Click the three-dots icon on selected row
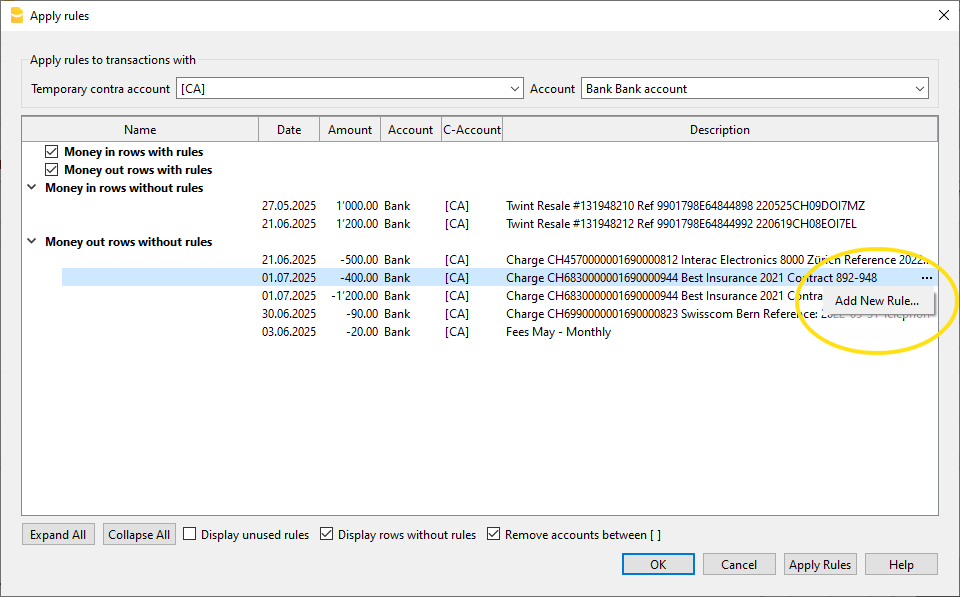The image size is (960, 597). (x=927, y=278)
